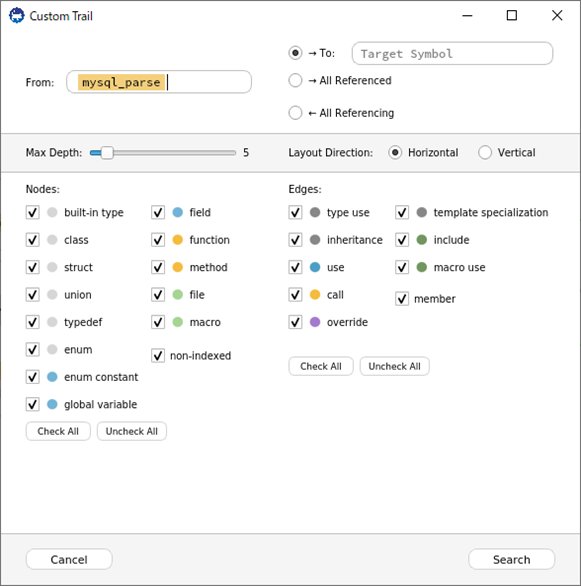Toggle the non-indexed nodes checkbox
The width and height of the screenshot is (581, 586).
(158, 356)
